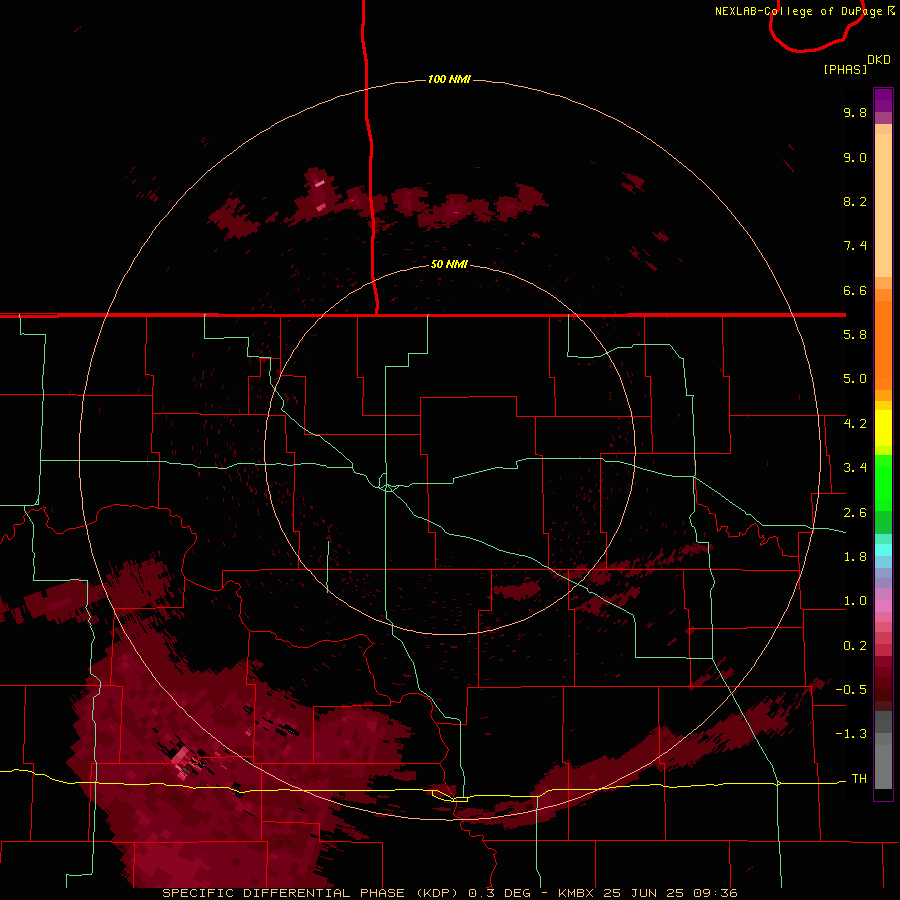900x900 pixels.
Task: Click the 4.2 legend value
Action: click(855, 424)
